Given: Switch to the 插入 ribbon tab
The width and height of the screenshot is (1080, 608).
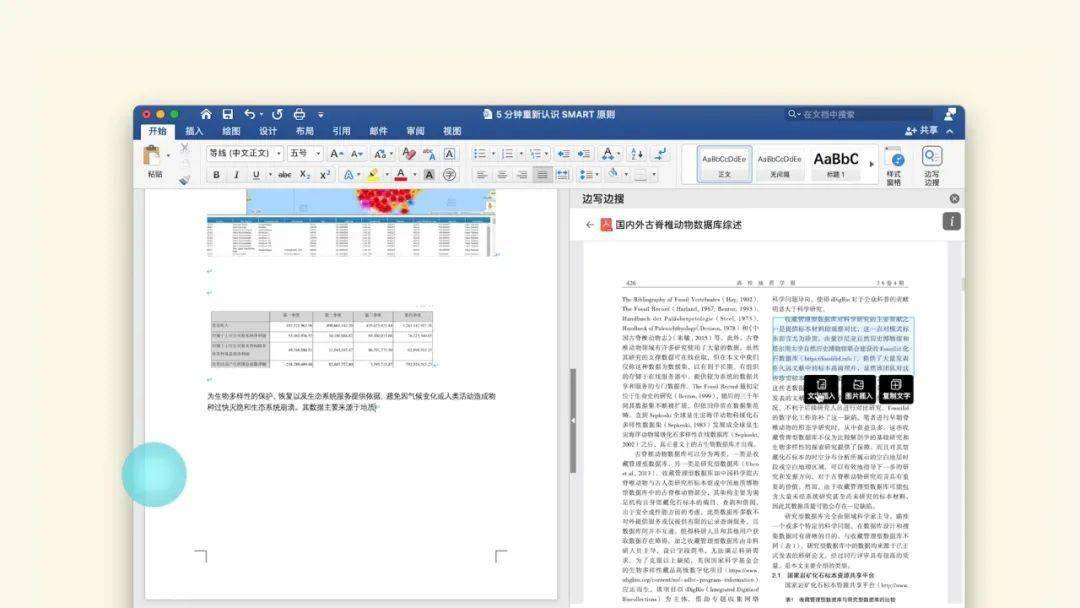Looking at the screenshot, I should (x=194, y=131).
